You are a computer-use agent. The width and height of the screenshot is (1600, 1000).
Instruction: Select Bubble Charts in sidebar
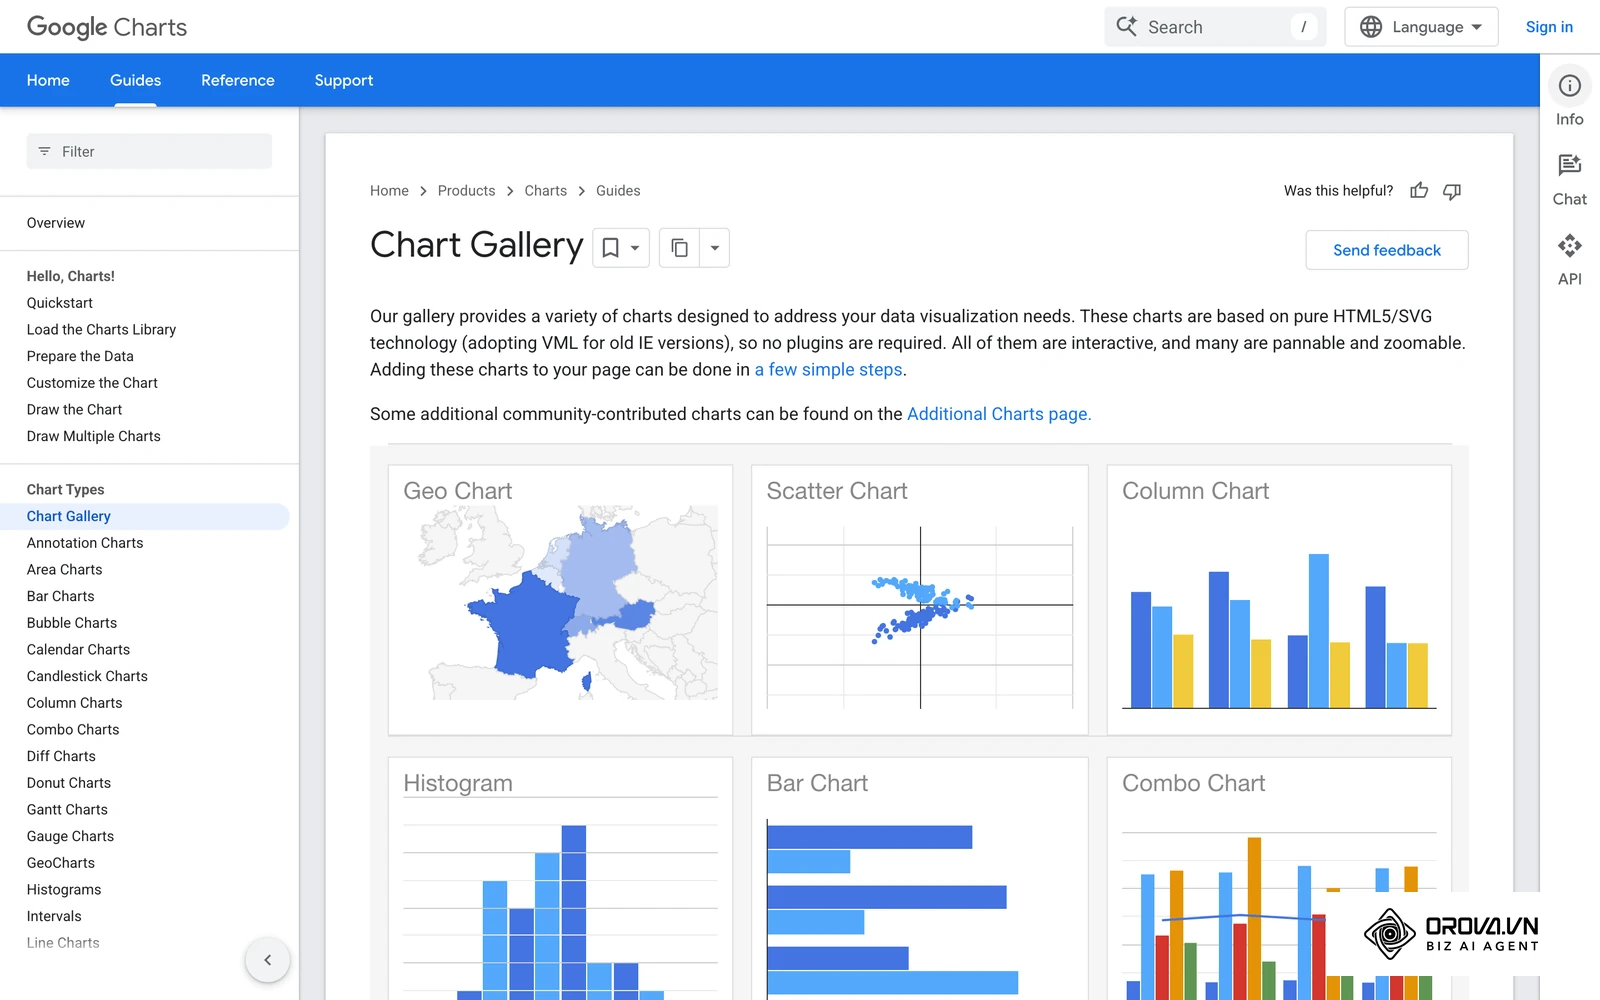pyautogui.click(x=72, y=623)
